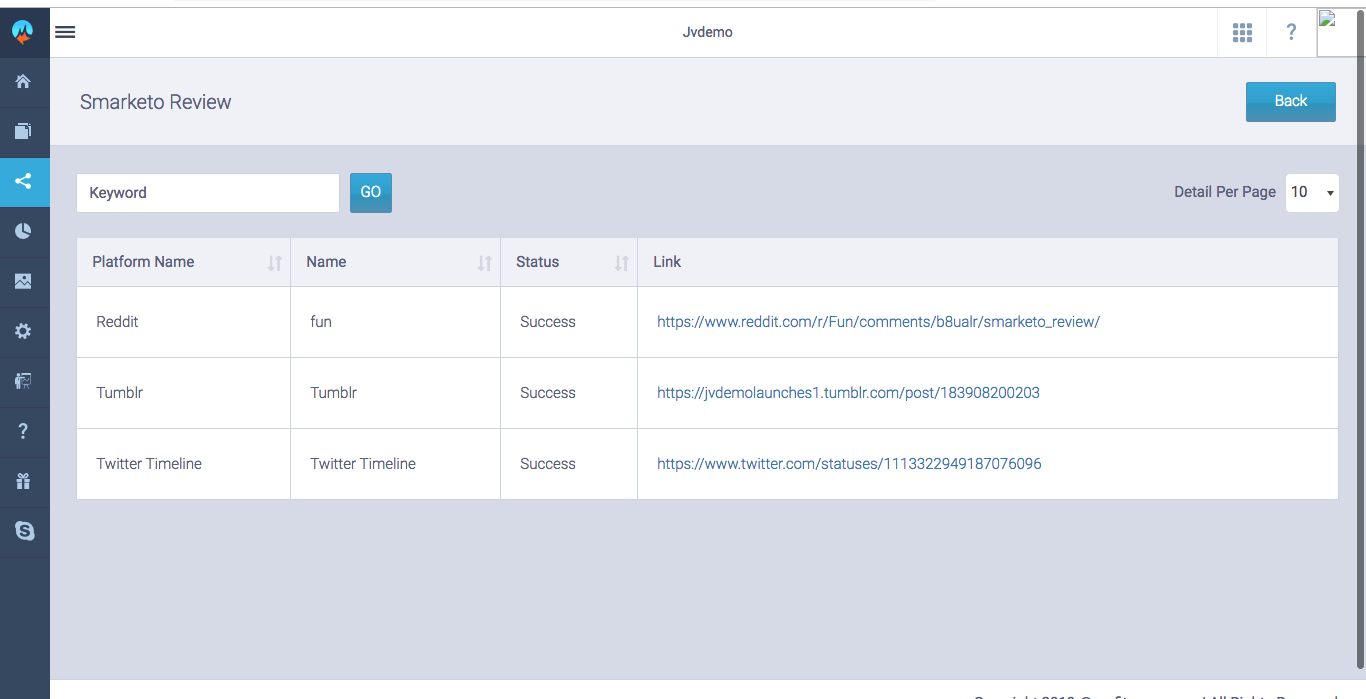This screenshot has height=699, width=1366.
Task: Click the help question mark in header
Action: 1291,33
